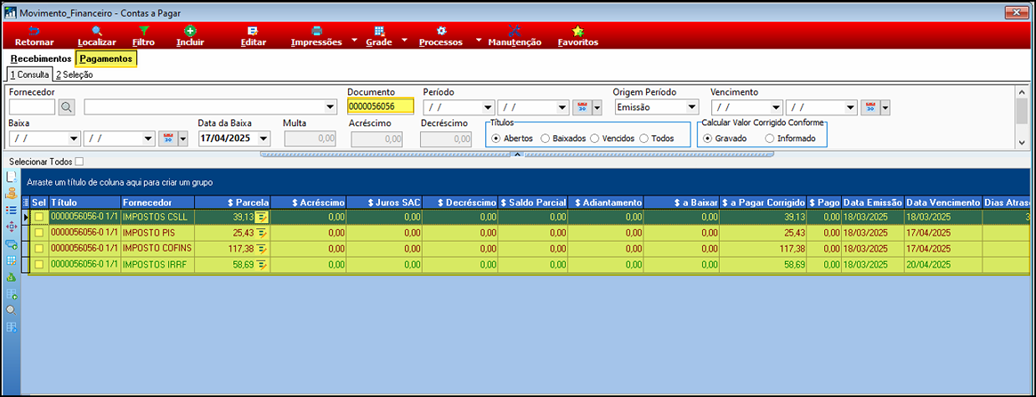Screen dimensions: 1036x397
Task: Open the Manutenção tools icon
Action: click(515, 31)
